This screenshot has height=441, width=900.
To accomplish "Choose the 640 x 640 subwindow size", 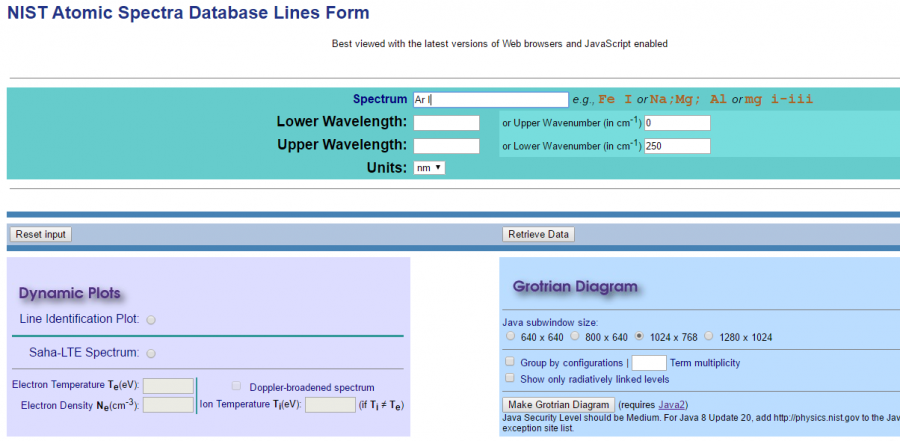I will (510, 336).
